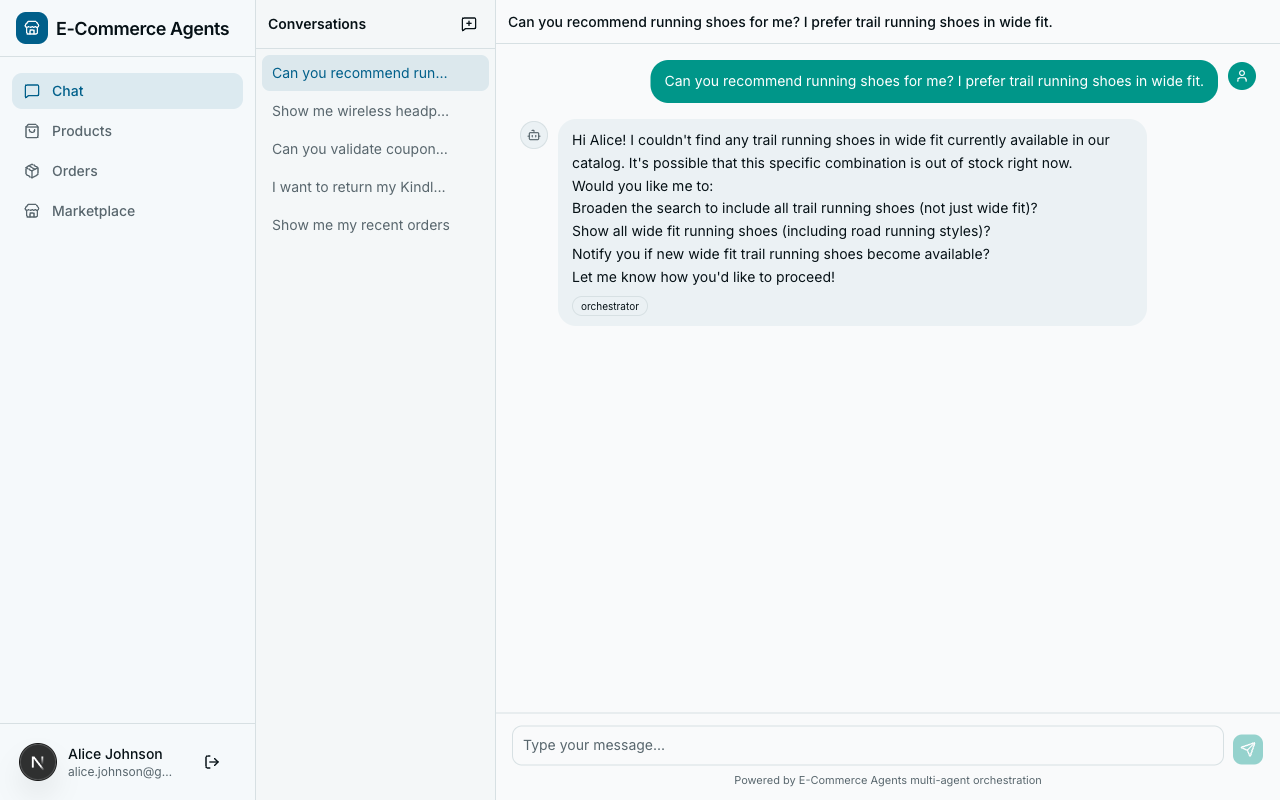Open the Products section via its box icon
Viewport: 1280px width, 800px height.
pyautogui.click(x=33, y=130)
